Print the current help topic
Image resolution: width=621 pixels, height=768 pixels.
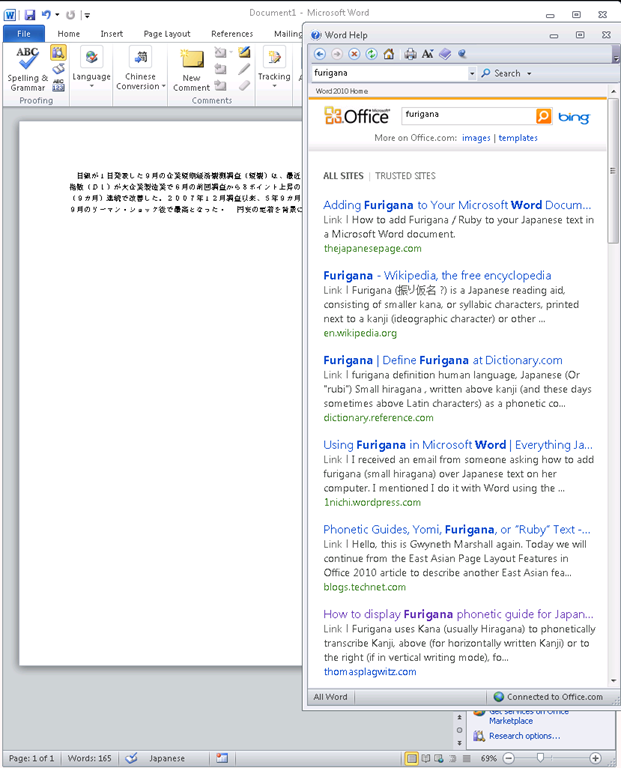[410, 54]
